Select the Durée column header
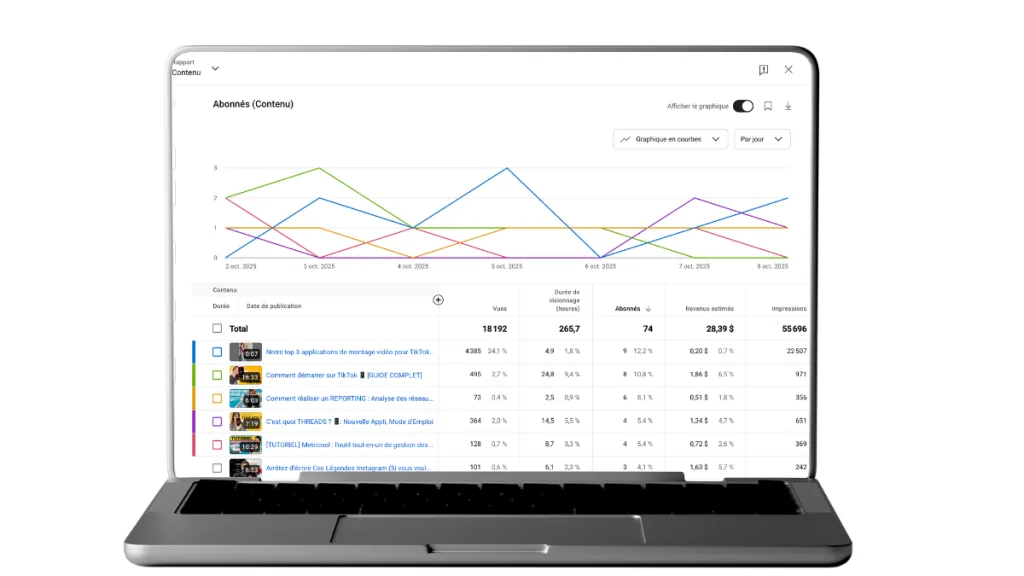 pos(221,306)
